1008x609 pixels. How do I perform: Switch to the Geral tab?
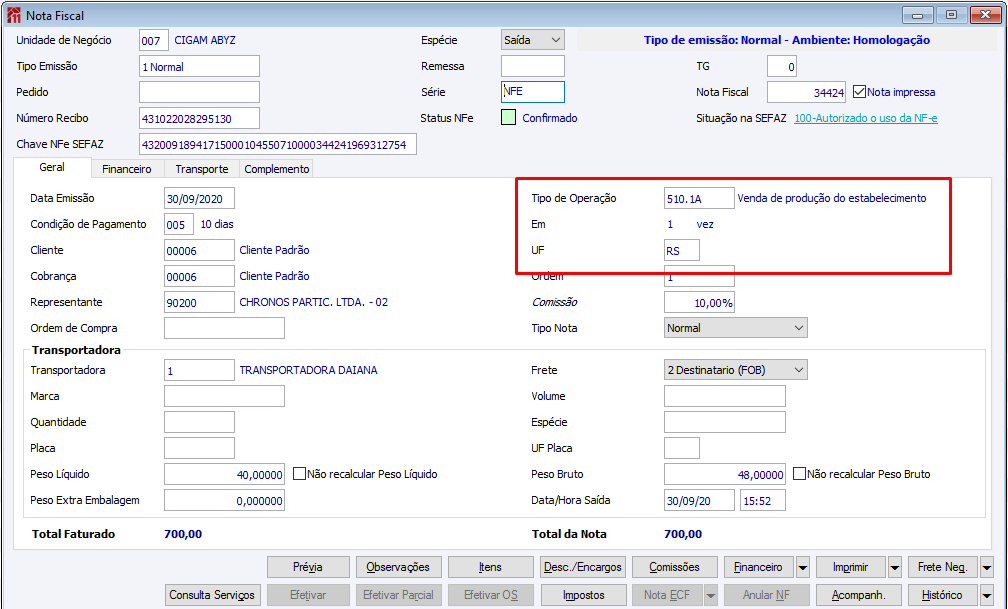(52, 167)
